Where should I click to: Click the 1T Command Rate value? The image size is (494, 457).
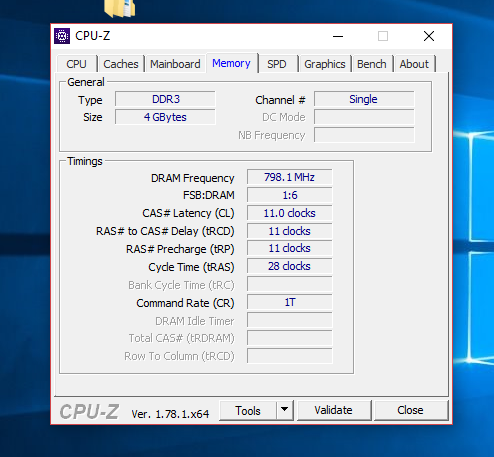click(290, 302)
